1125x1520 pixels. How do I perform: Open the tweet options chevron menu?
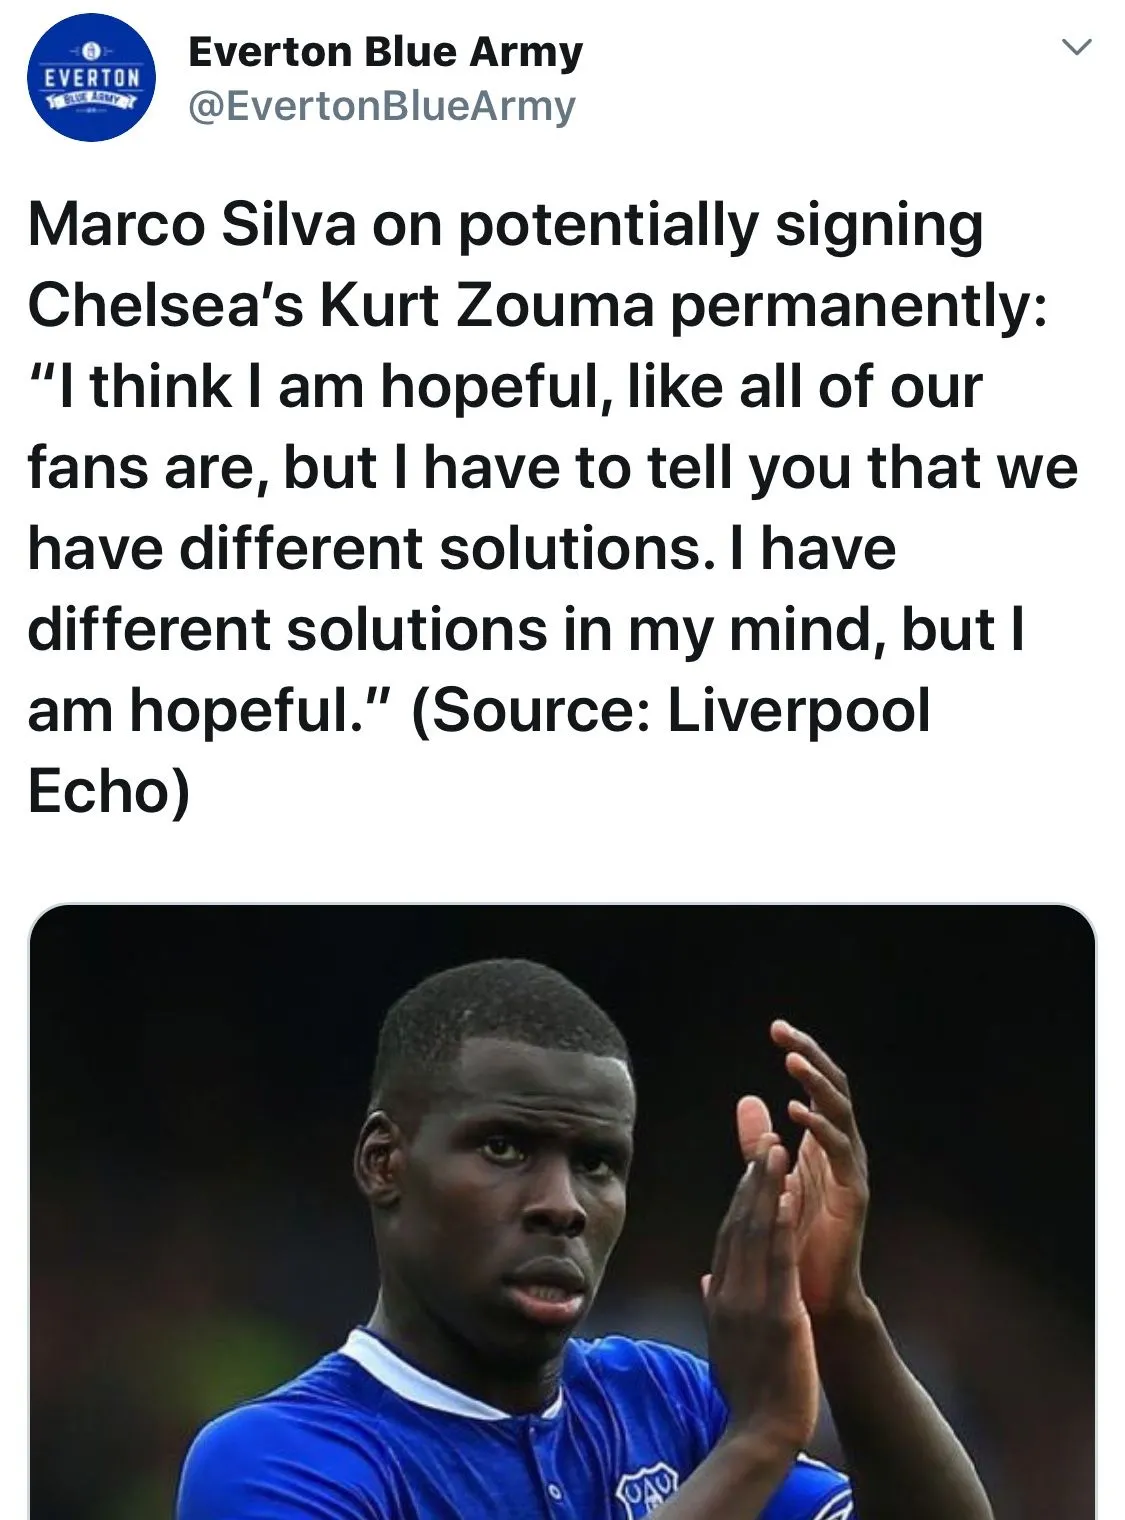point(1076,47)
